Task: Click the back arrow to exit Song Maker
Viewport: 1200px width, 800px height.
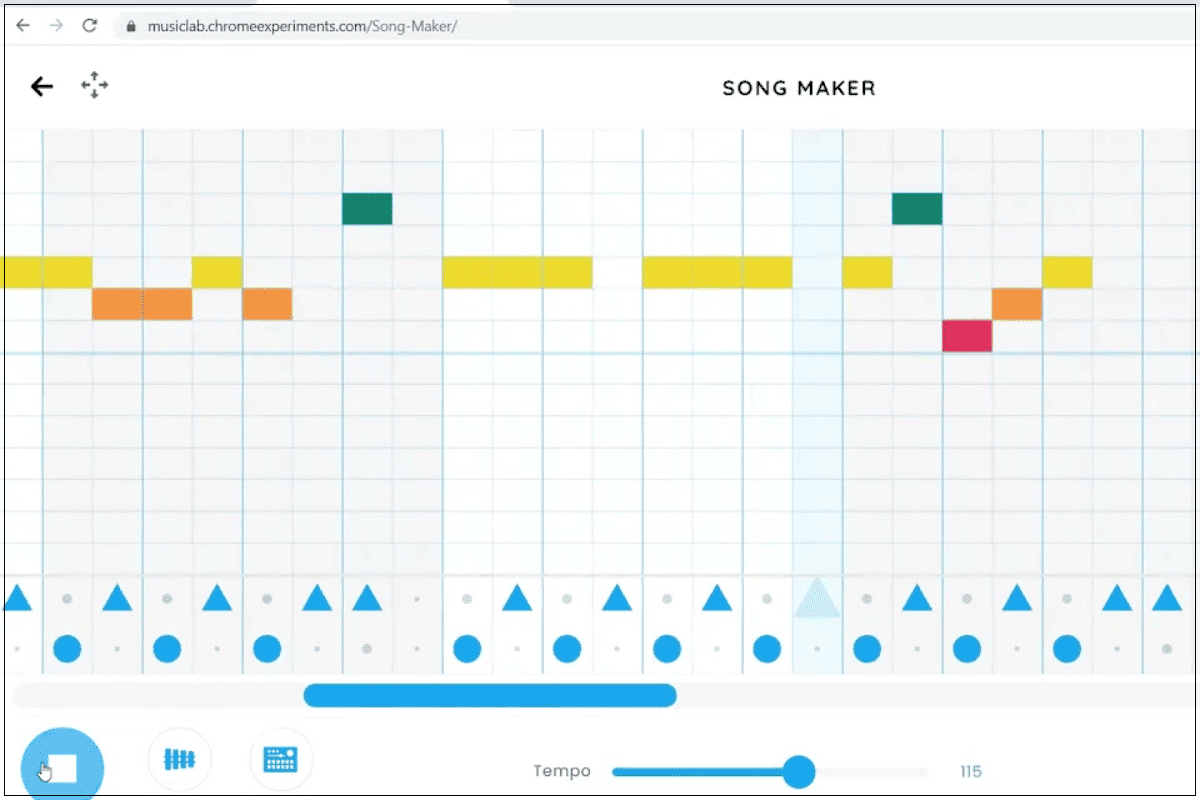Action: click(41, 86)
